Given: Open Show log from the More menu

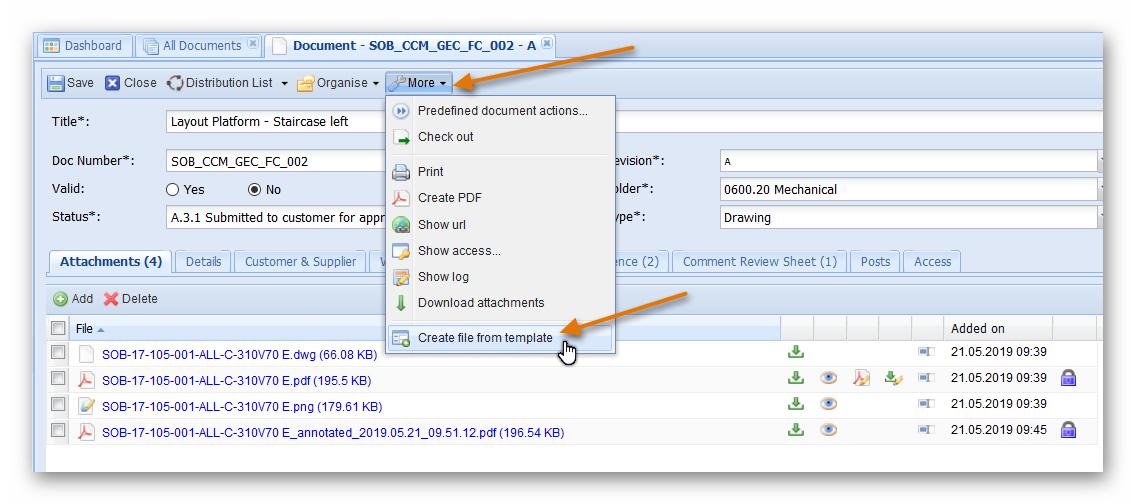Looking at the screenshot, I should [x=502, y=277].
